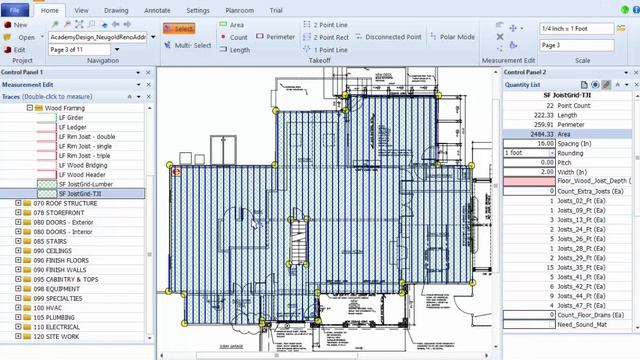Switch to the View tab
The image size is (640, 360).
coord(81,10)
